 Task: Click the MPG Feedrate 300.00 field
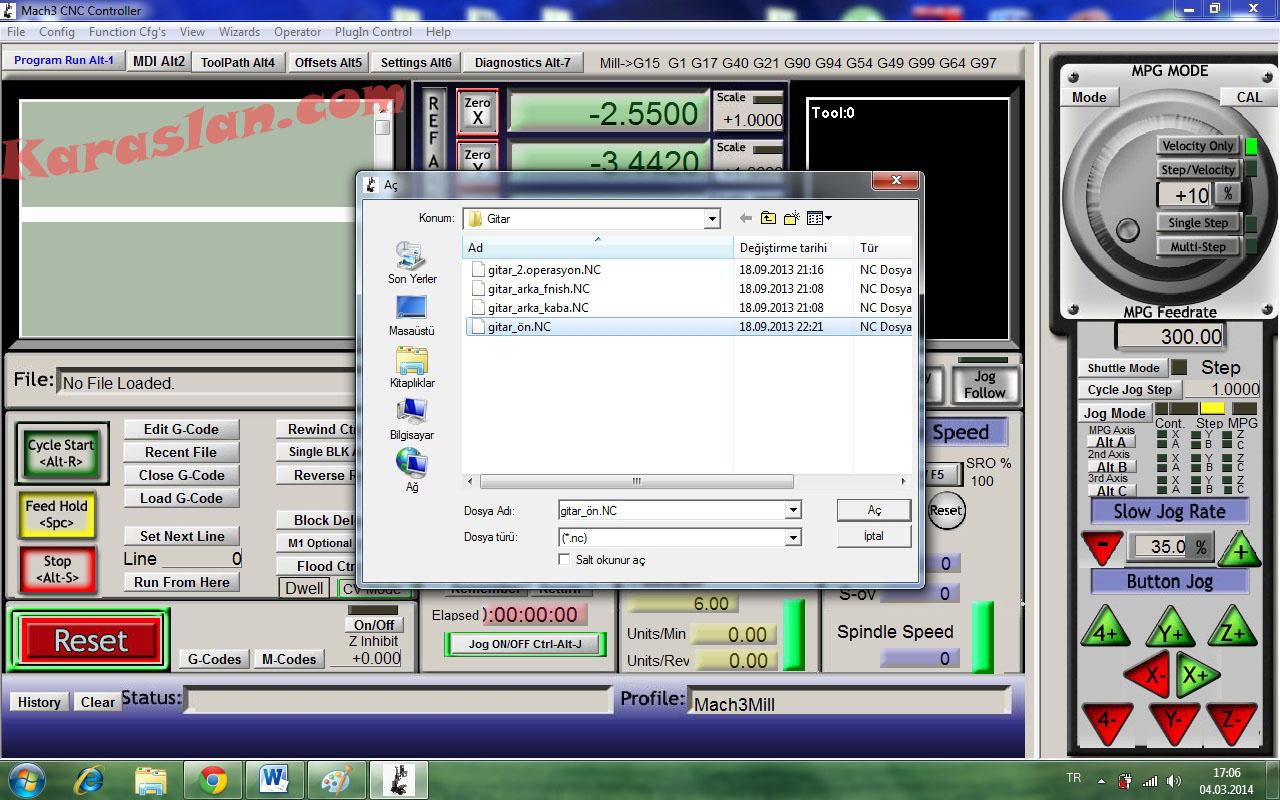coord(1170,337)
